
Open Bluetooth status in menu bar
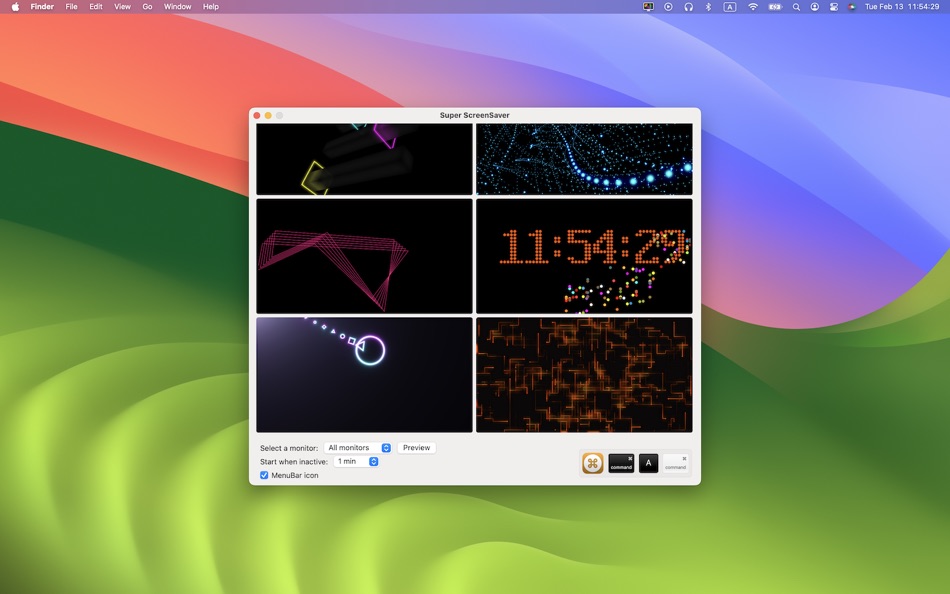(x=708, y=7)
